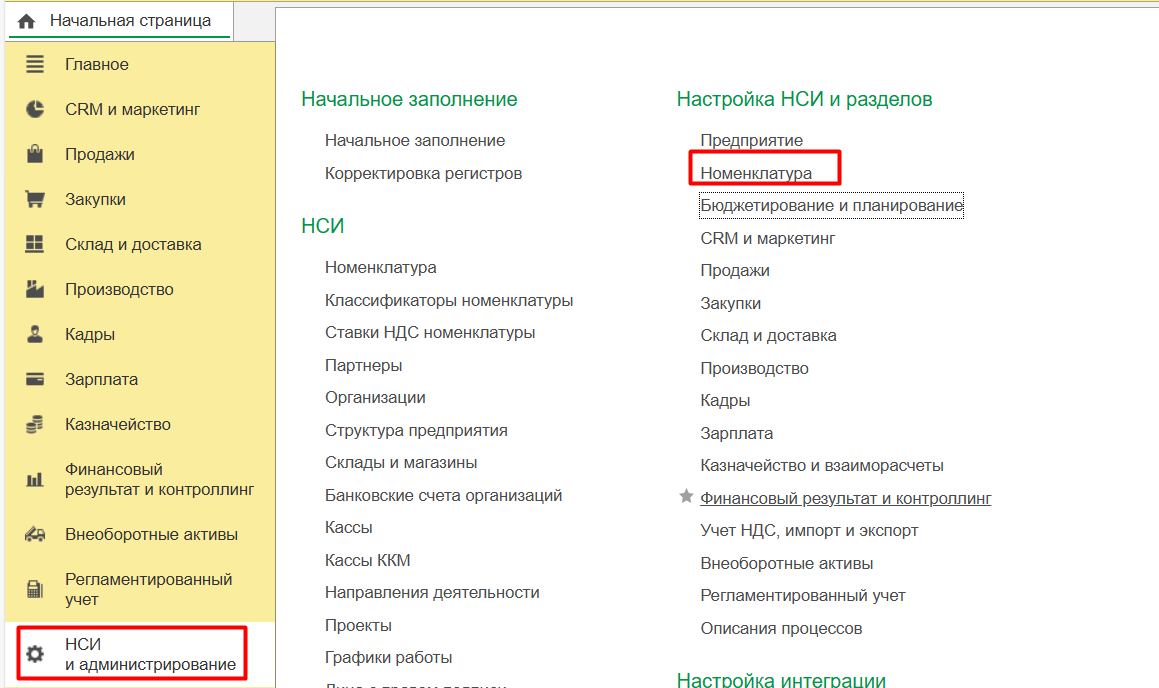Click the warehouse grid icon for Склад и доставка

tap(35, 245)
